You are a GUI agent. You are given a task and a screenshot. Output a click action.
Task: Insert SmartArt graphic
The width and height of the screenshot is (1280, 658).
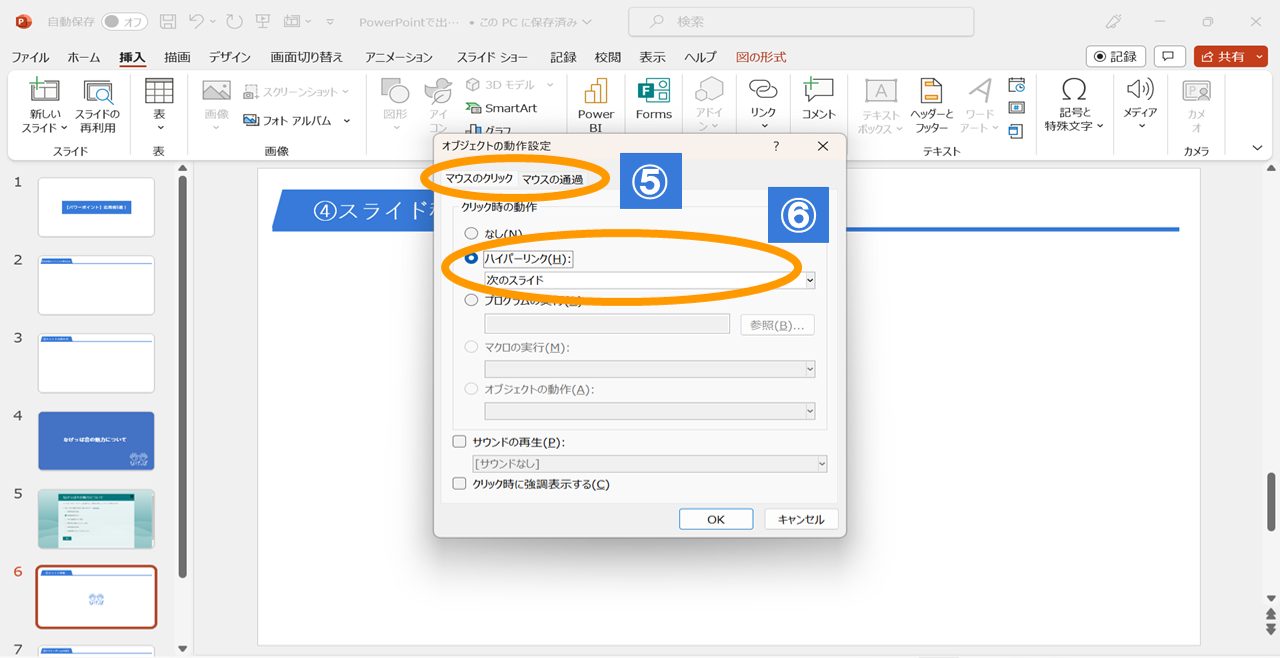pos(501,107)
